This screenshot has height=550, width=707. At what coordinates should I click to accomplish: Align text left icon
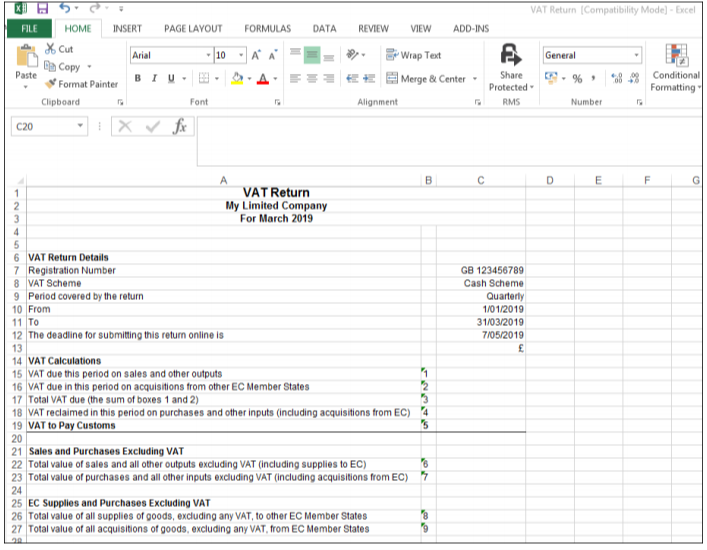(295, 78)
